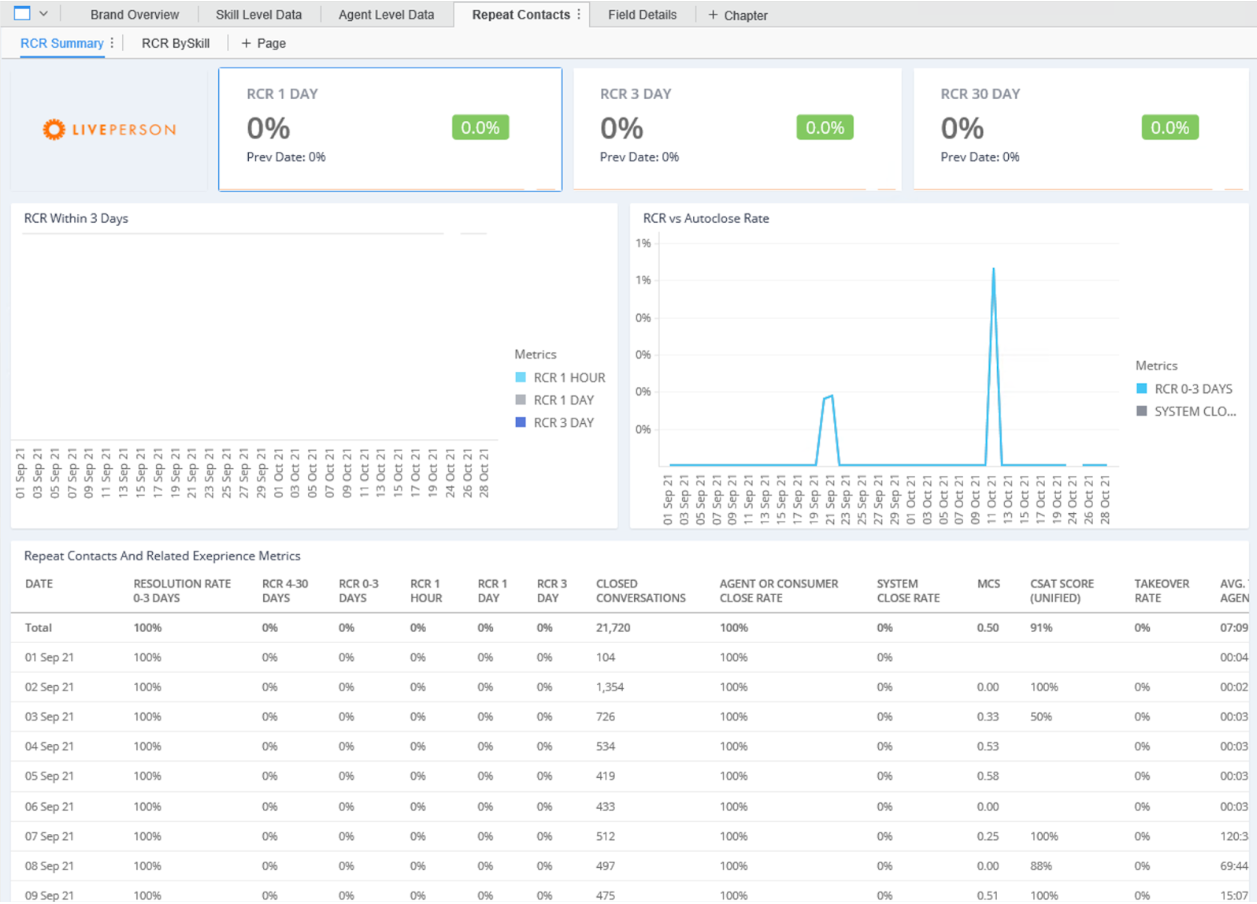This screenshot has height=904, width=1257.
Task: Click the RCR vs Autoclose Rate chart title
Action: point(706,218)
